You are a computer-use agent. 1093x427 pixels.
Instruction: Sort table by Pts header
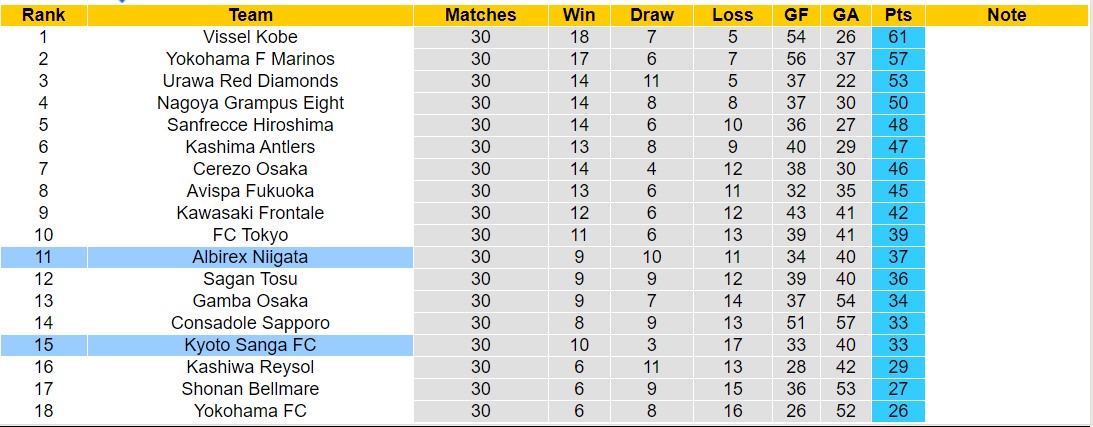coord(897,15)
